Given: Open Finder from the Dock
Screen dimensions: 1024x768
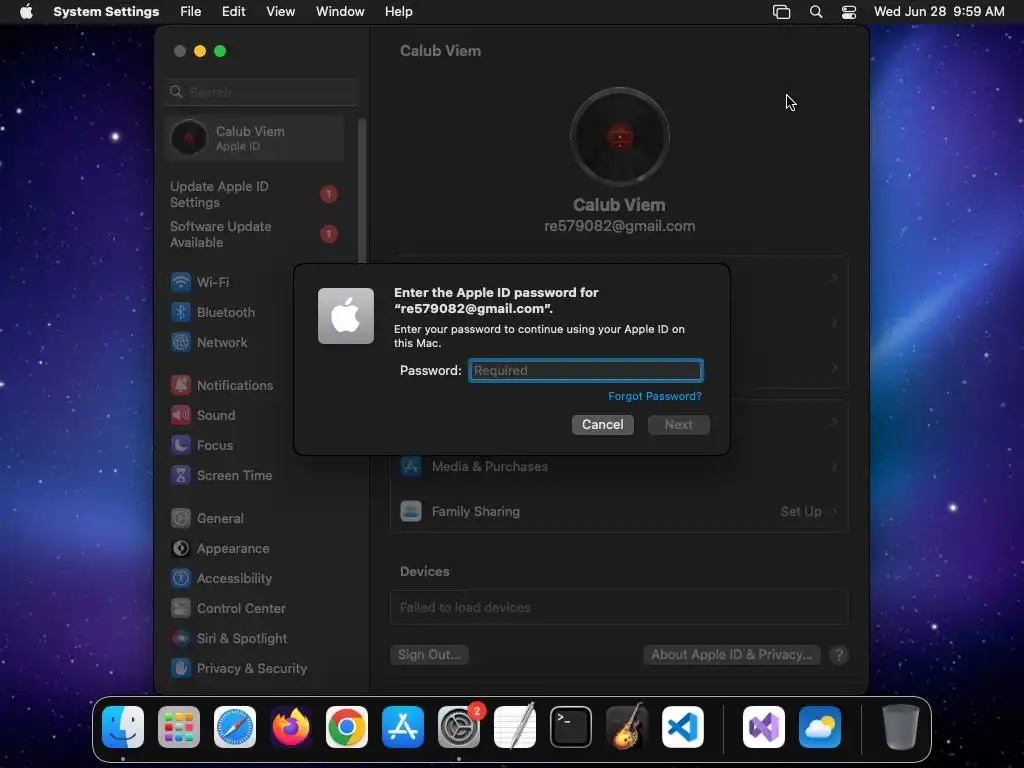Looking at the screenshot, I should click(x=123, y=727).
